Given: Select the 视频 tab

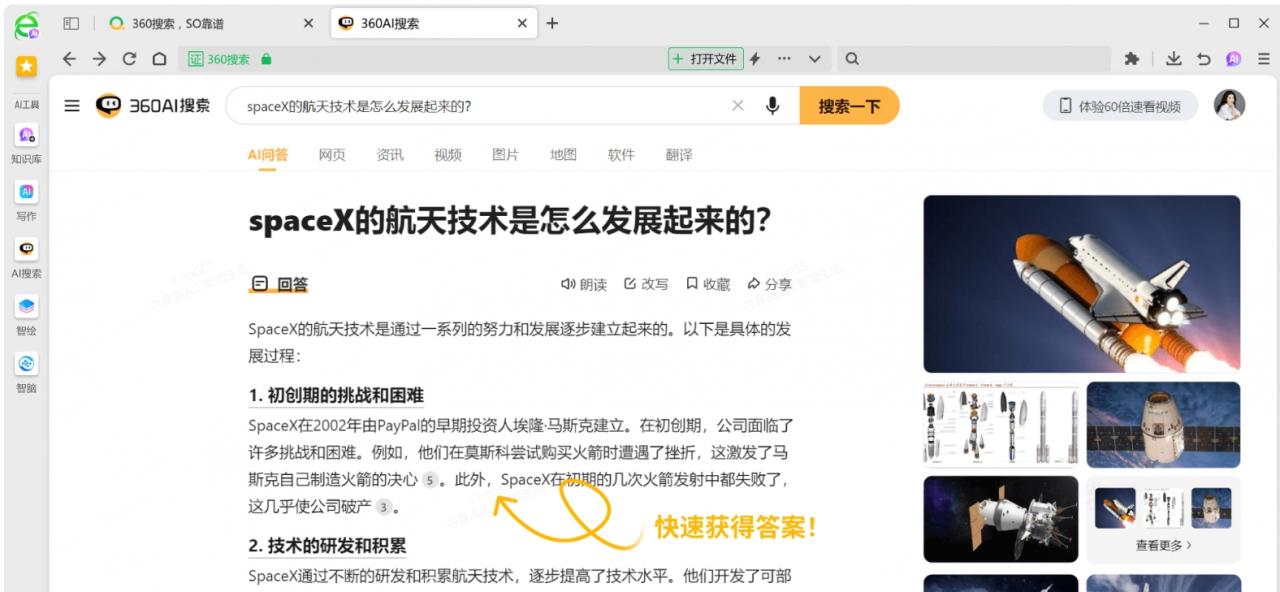Looking at the screenshot, I should [448, 155].
